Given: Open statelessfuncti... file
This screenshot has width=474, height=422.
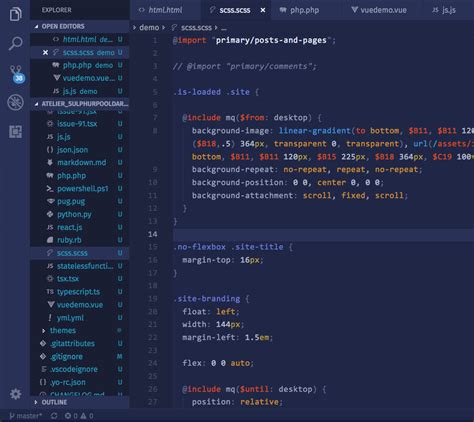Looking at the screenshot, I should pyautogui.click(x=80, y=266).
